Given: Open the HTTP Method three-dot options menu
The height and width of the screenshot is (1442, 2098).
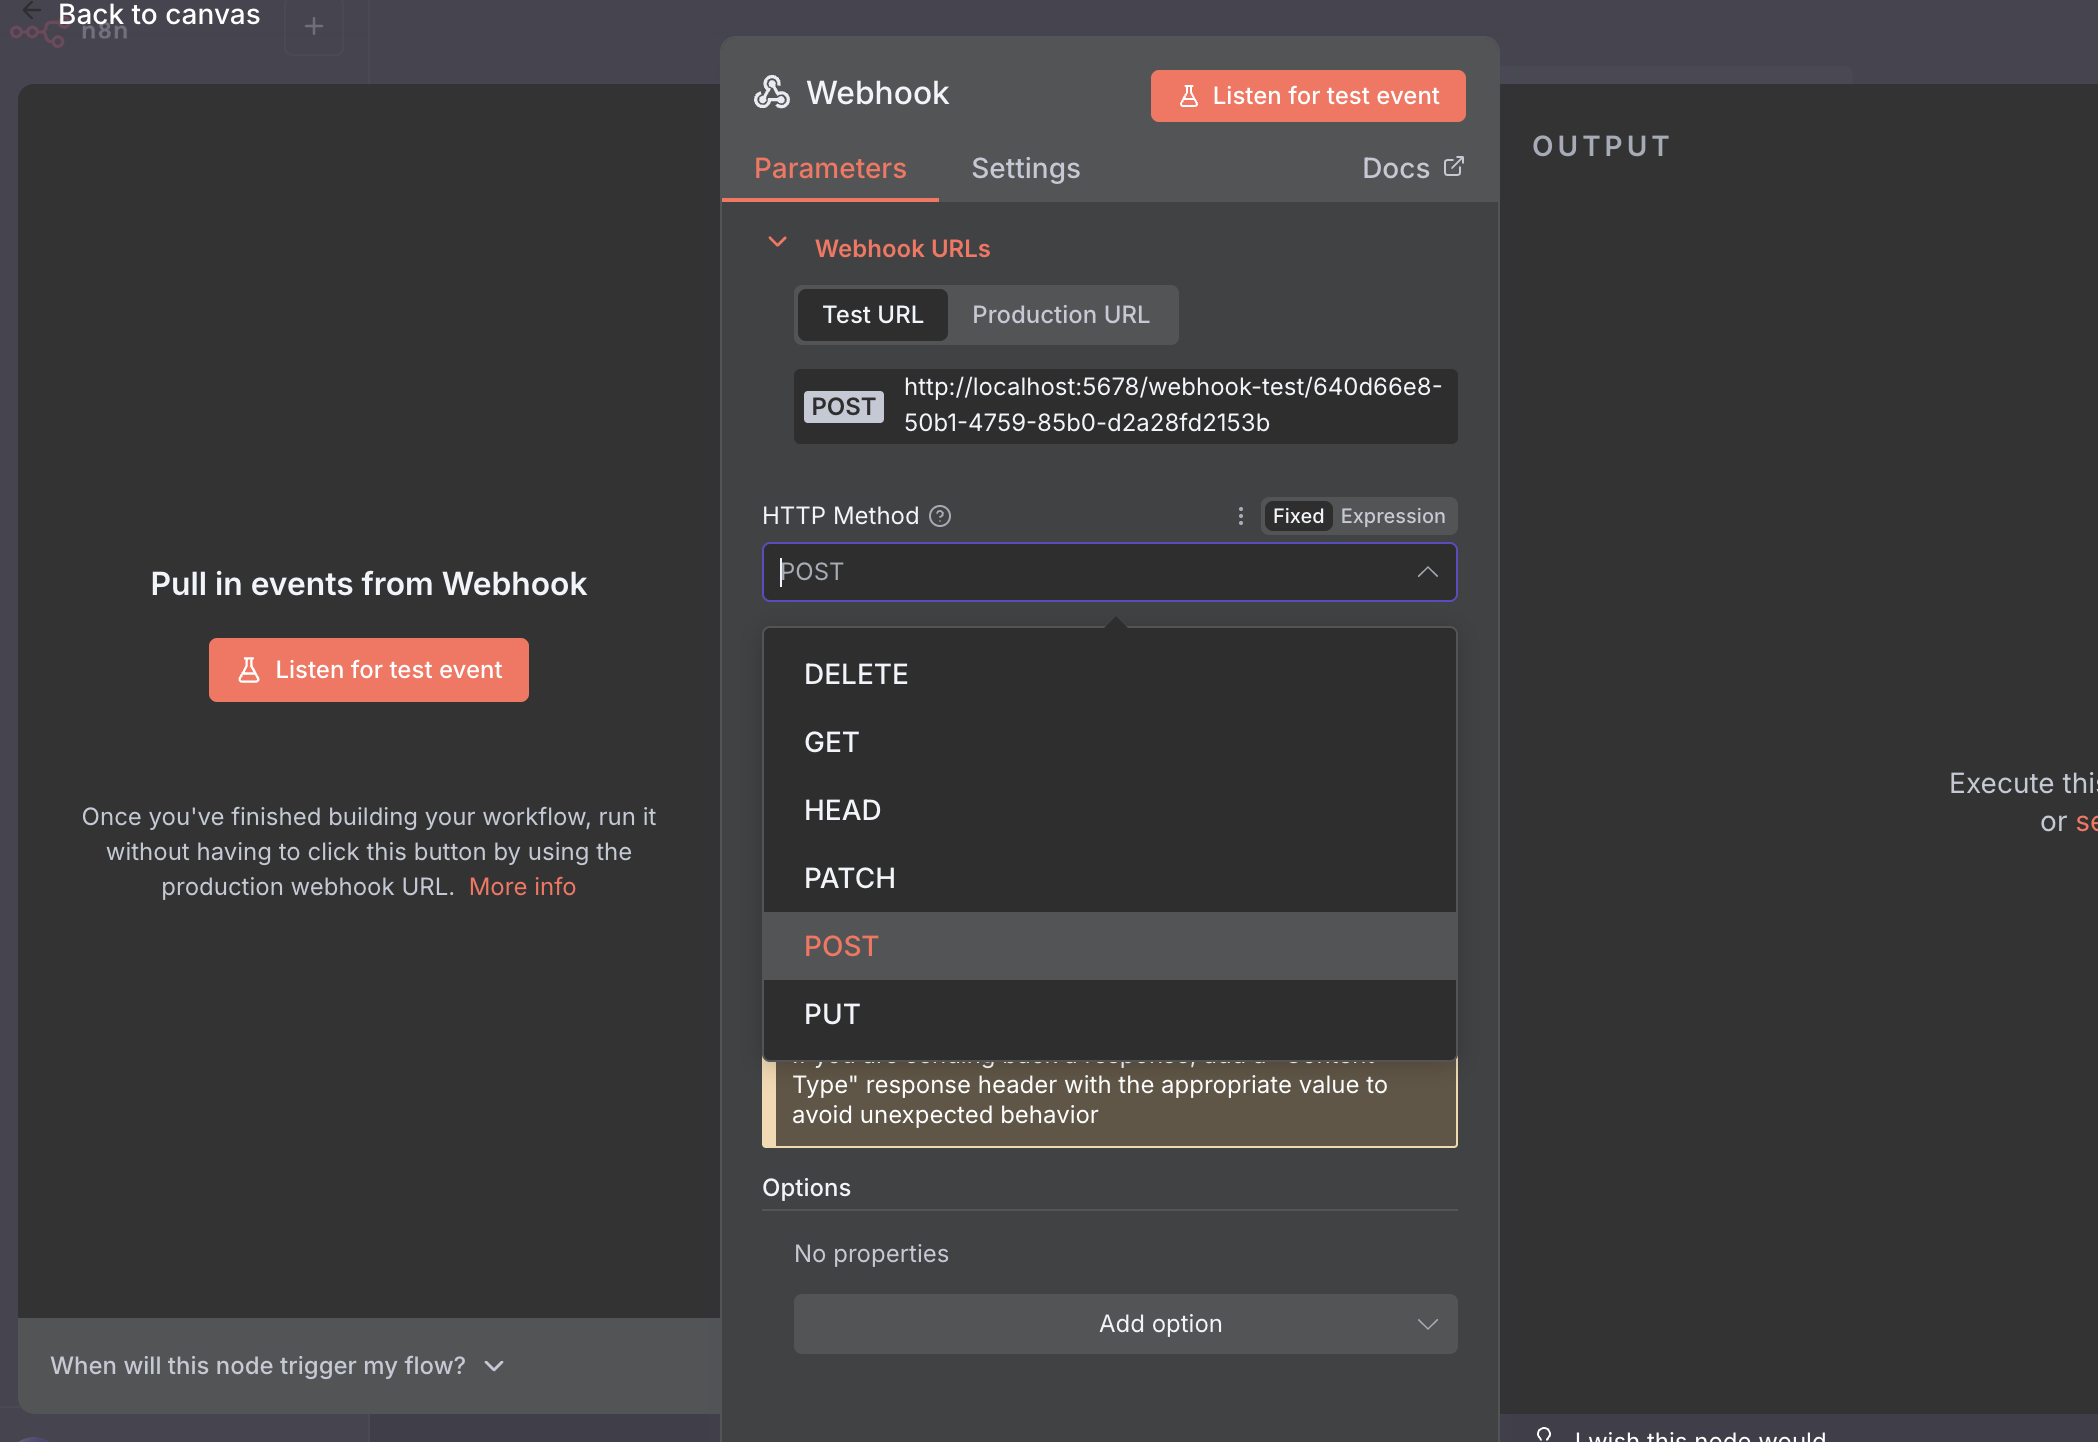Looking at the screenshot, I should pos(1240,516).
